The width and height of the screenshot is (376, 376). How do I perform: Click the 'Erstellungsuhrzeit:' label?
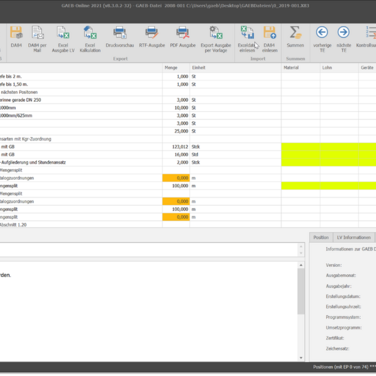[343, 307]
